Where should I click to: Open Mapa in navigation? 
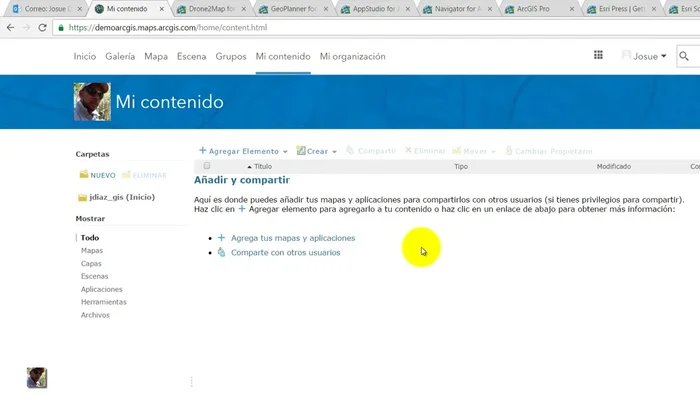pyautogui.click(x=156, y=56)
